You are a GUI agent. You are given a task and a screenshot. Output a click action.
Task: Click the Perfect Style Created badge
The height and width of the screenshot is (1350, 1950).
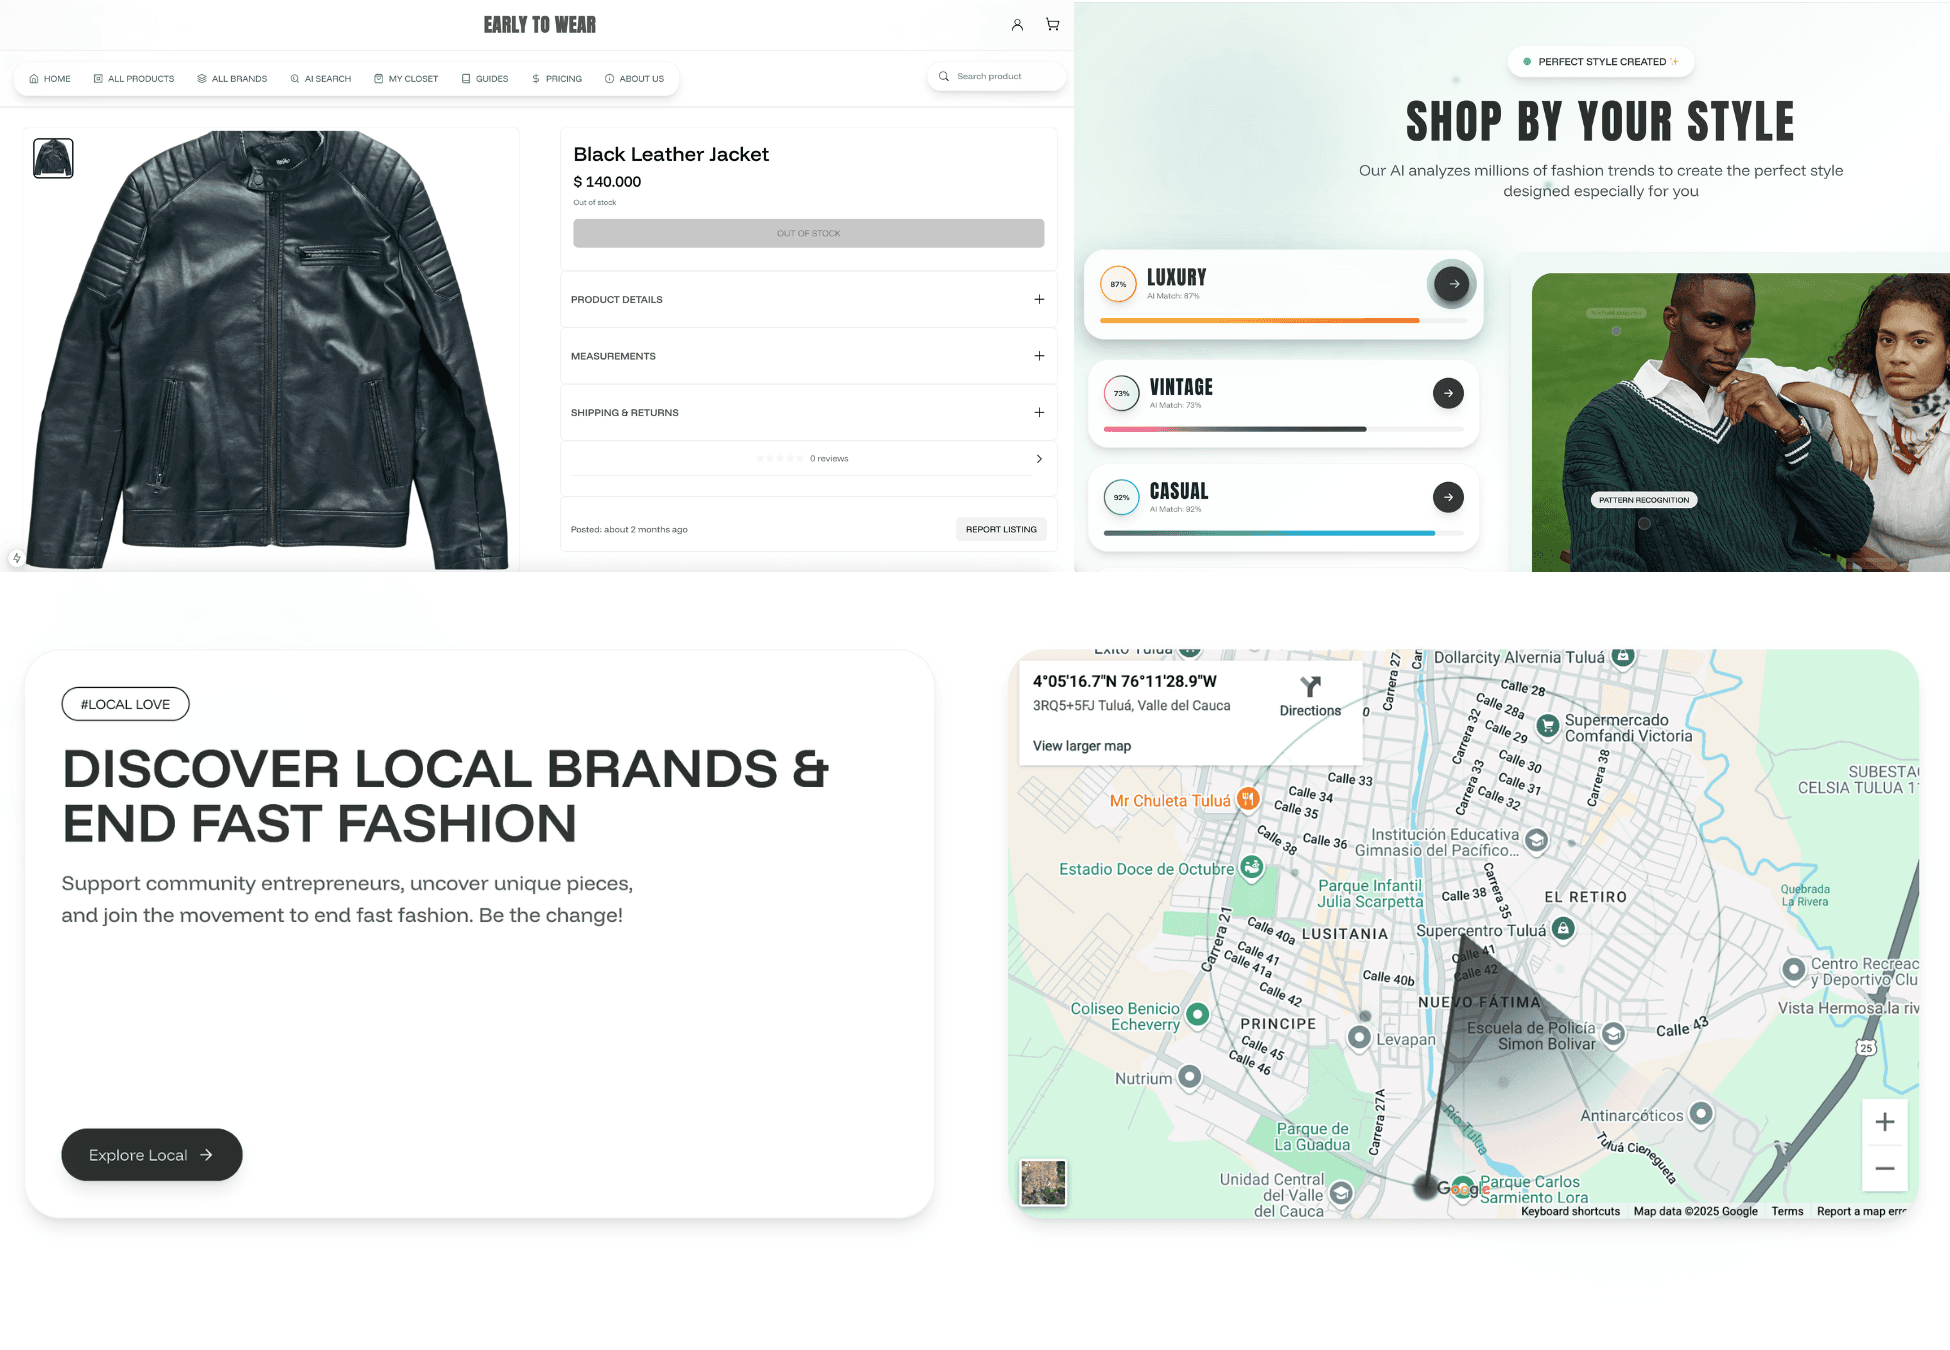[1600, 62]
